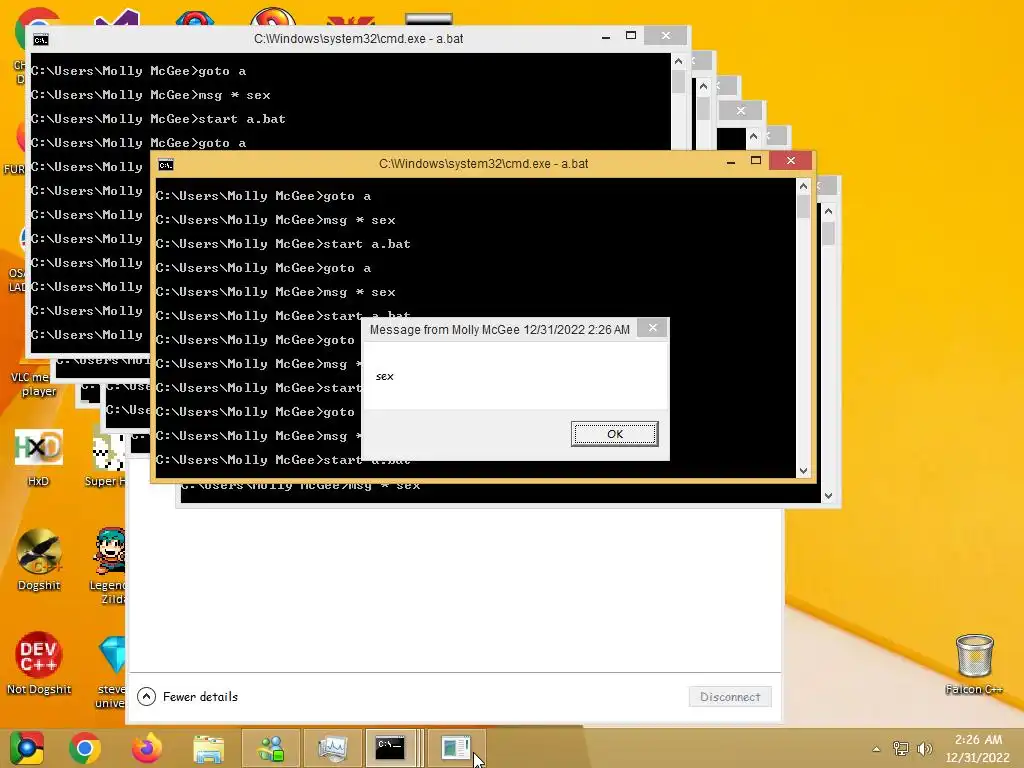
Task: Click 'start a.bat' line in back-left cmd
Action: (x=158, y=119)
